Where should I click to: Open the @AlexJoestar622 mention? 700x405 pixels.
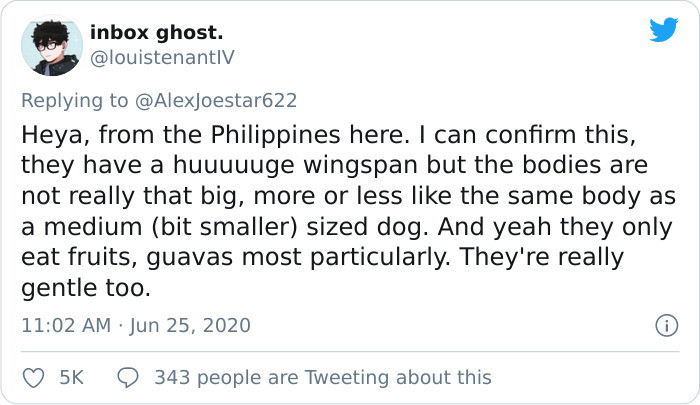coord(216,100)
